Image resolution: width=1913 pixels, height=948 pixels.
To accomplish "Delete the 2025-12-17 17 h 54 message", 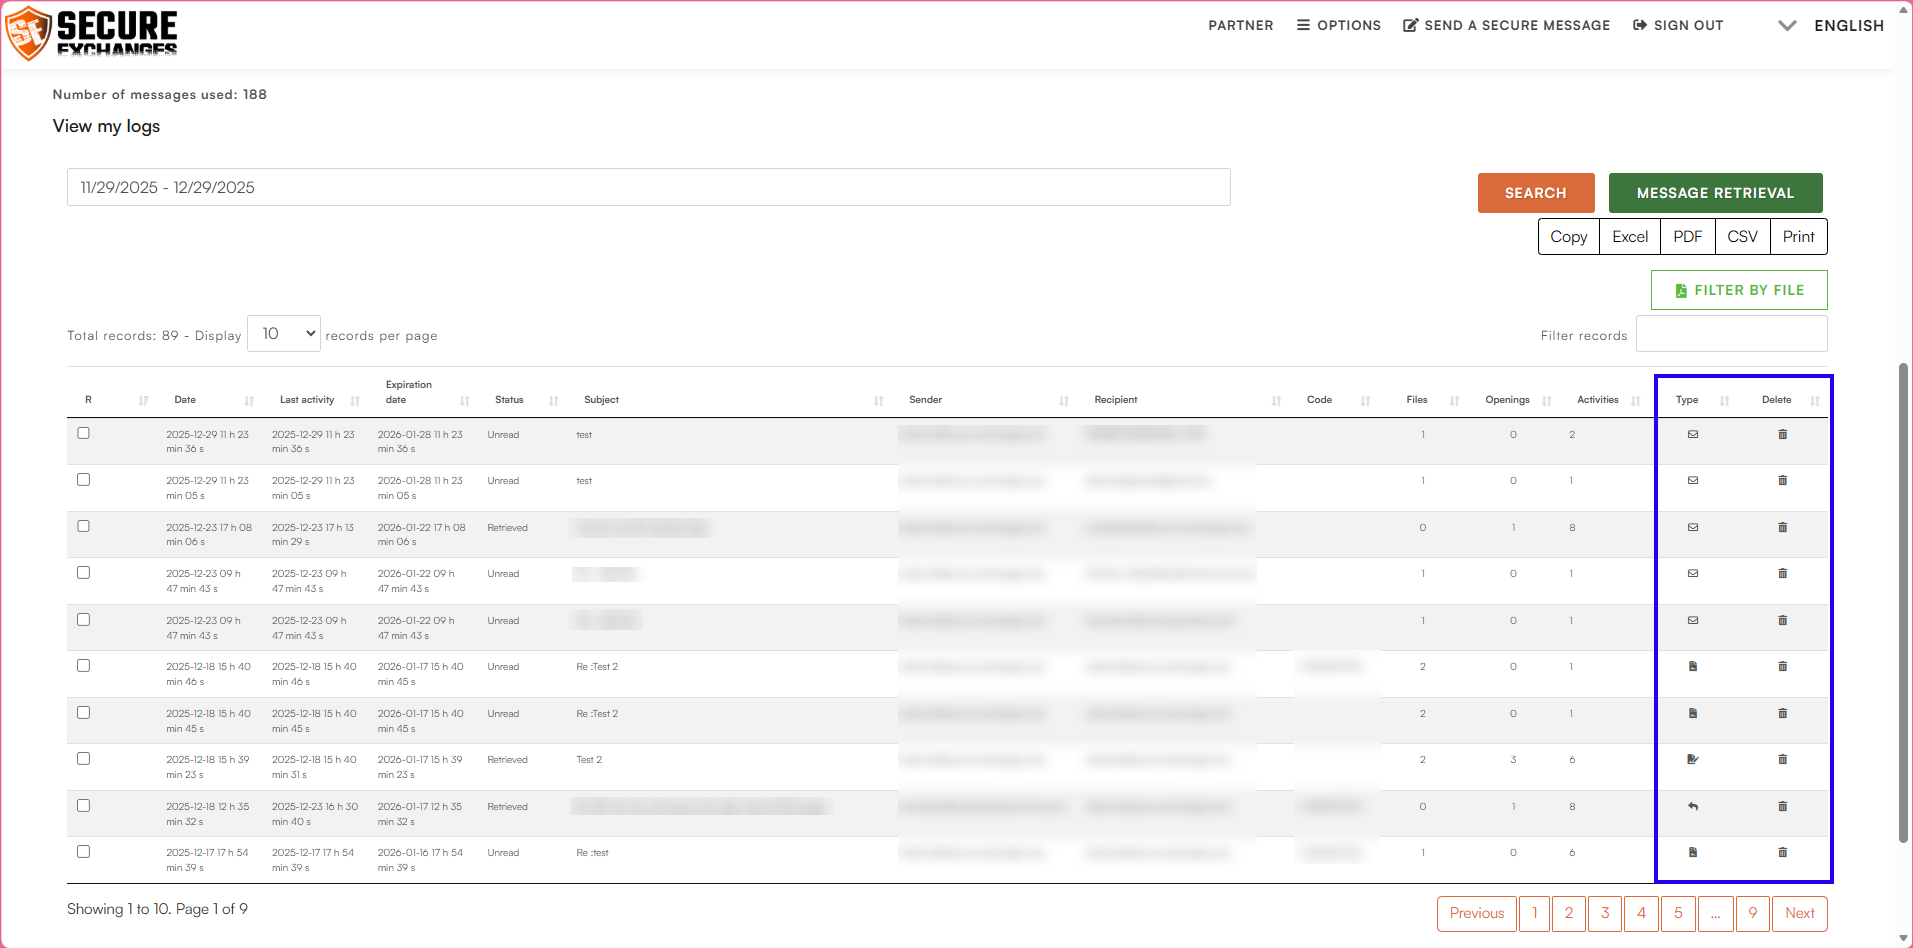I will 1782,852.
